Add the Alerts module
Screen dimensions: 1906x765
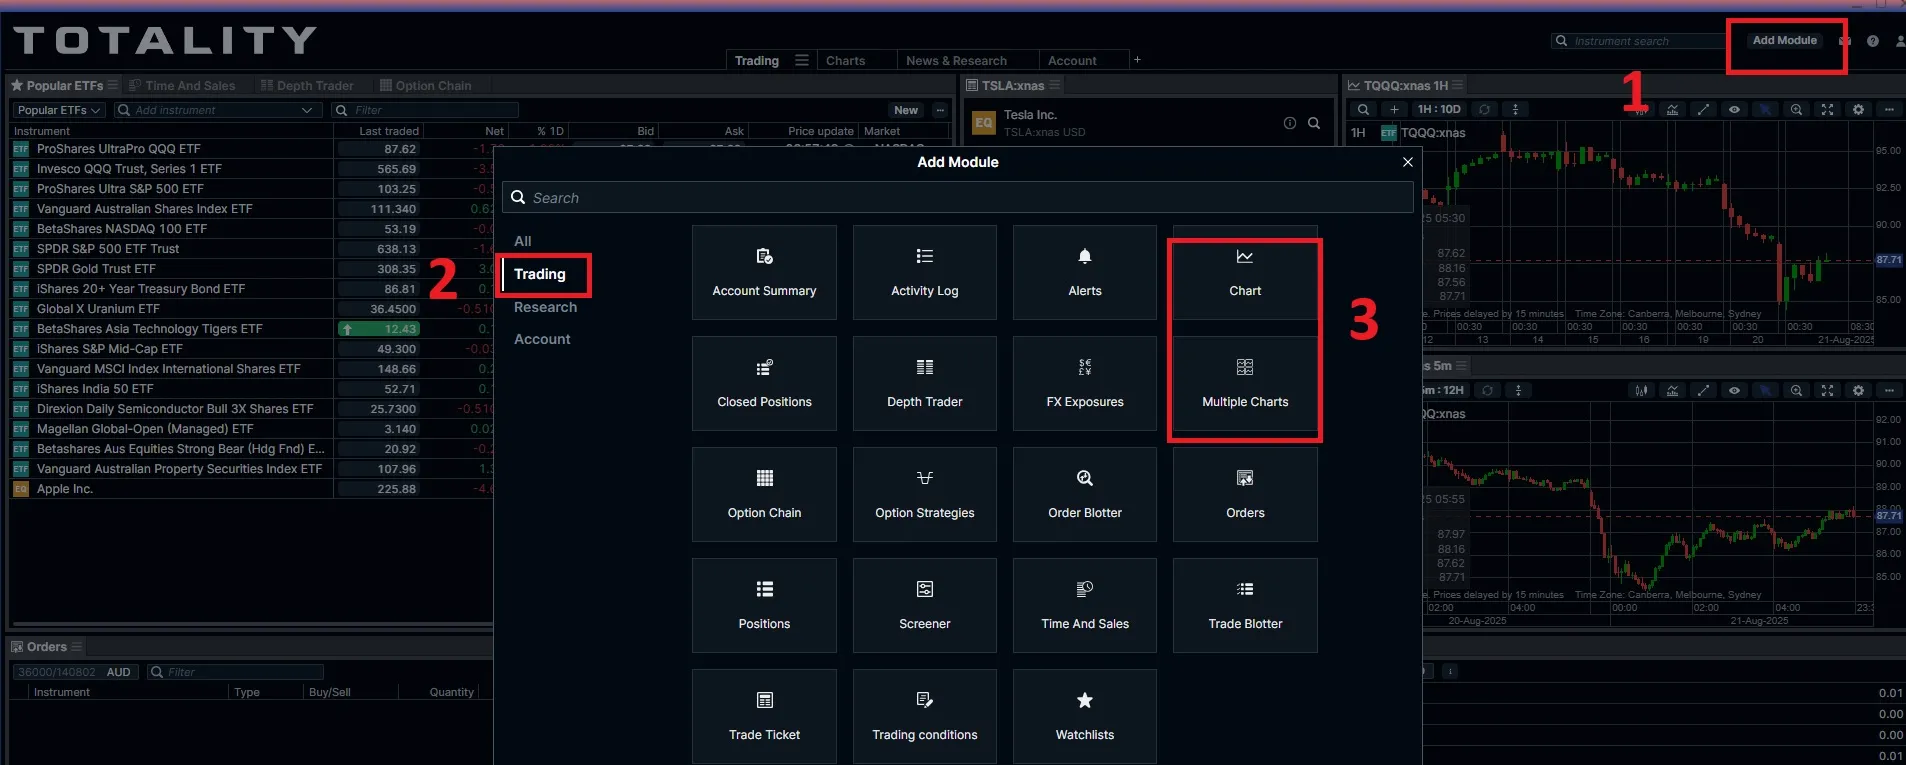click(x=1084, y=273)
